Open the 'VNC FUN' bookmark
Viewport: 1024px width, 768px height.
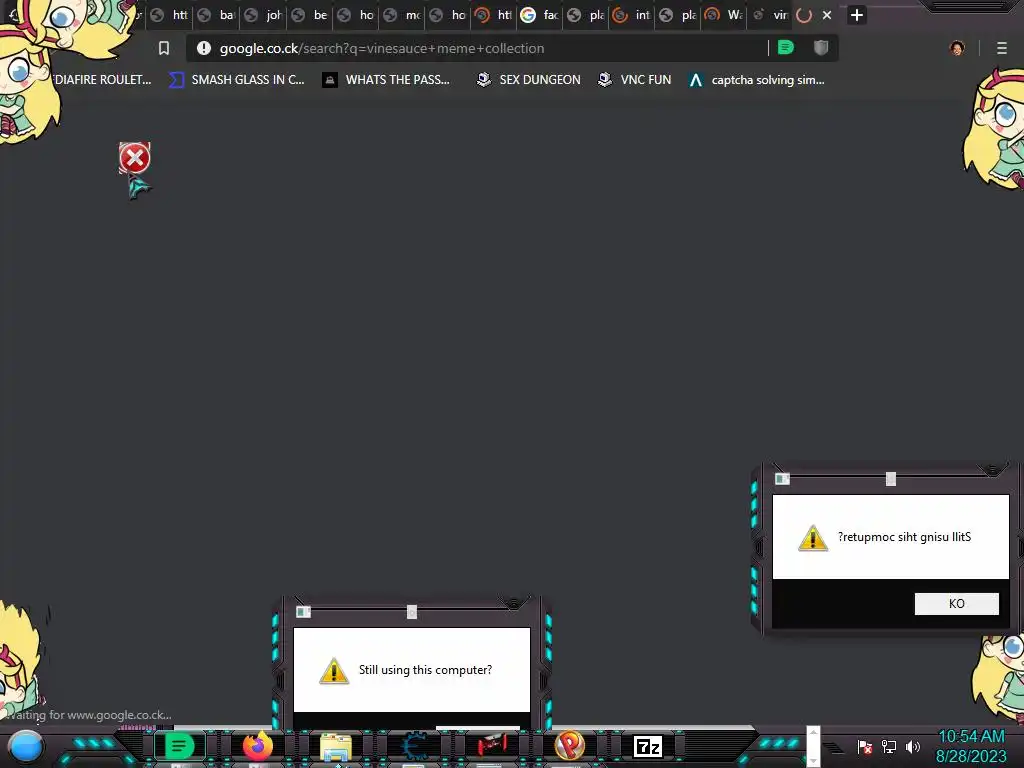pos(635,80)
